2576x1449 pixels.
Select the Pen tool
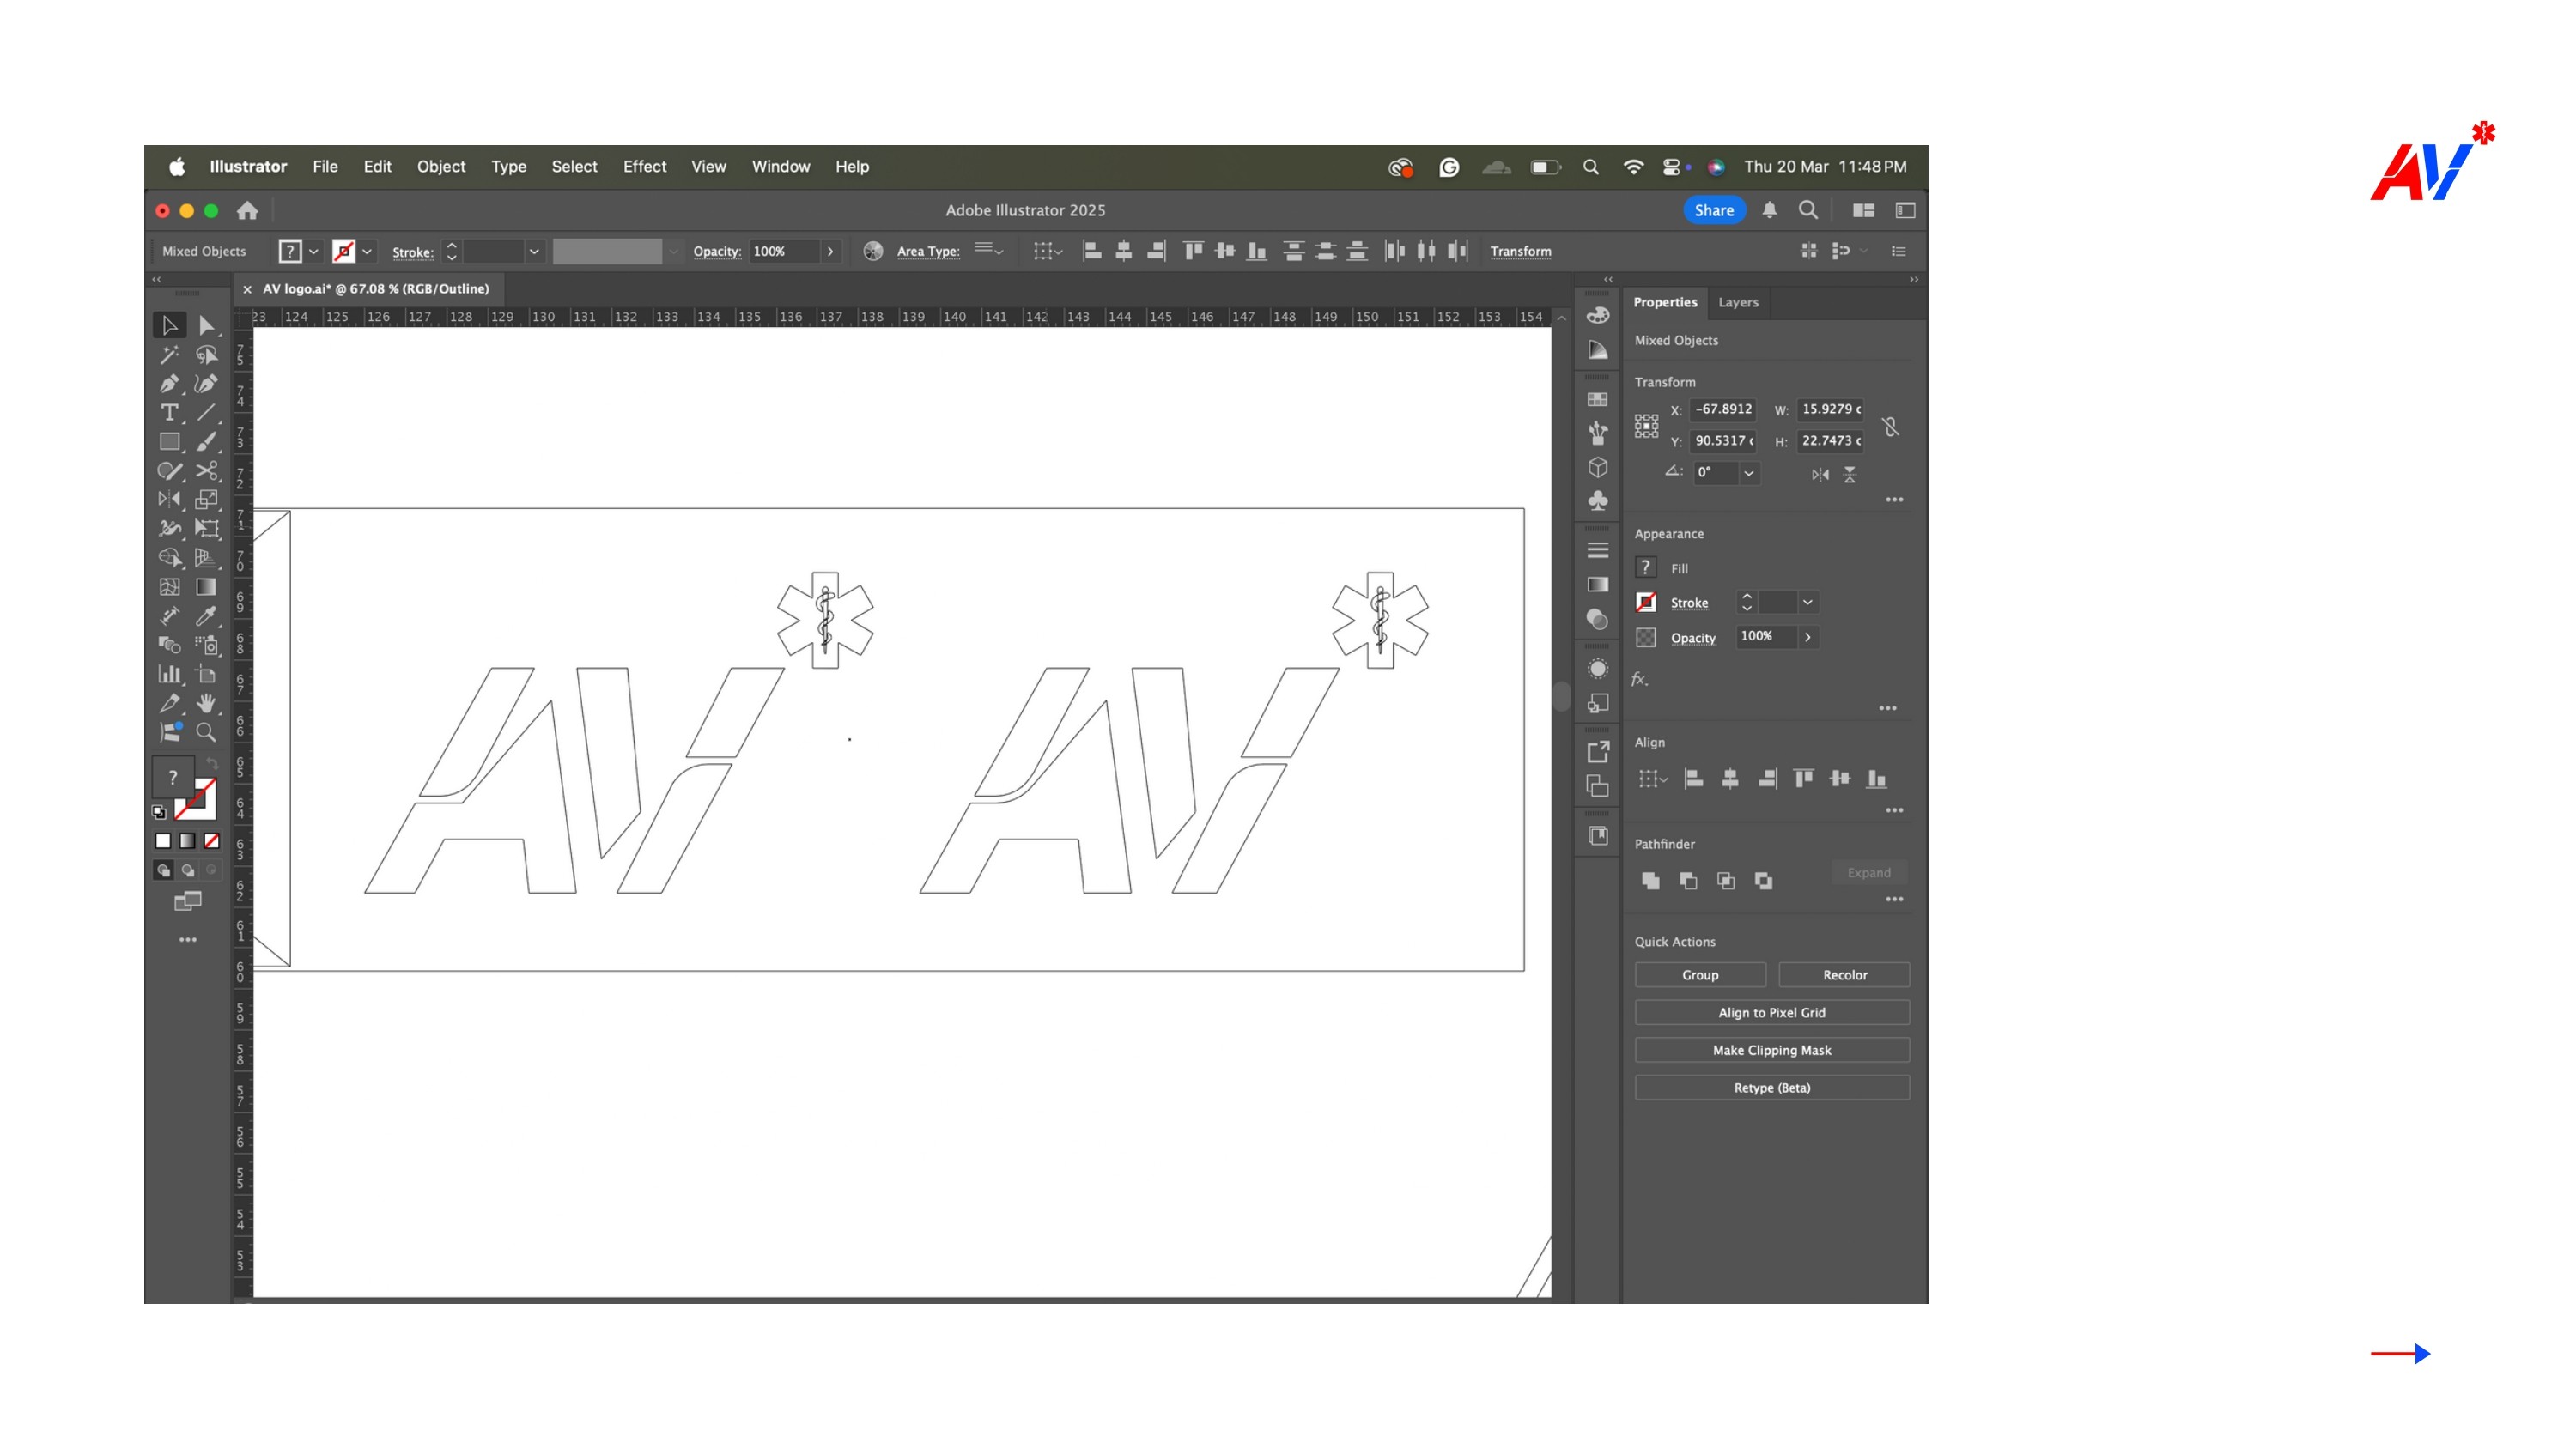coord(169,384)
